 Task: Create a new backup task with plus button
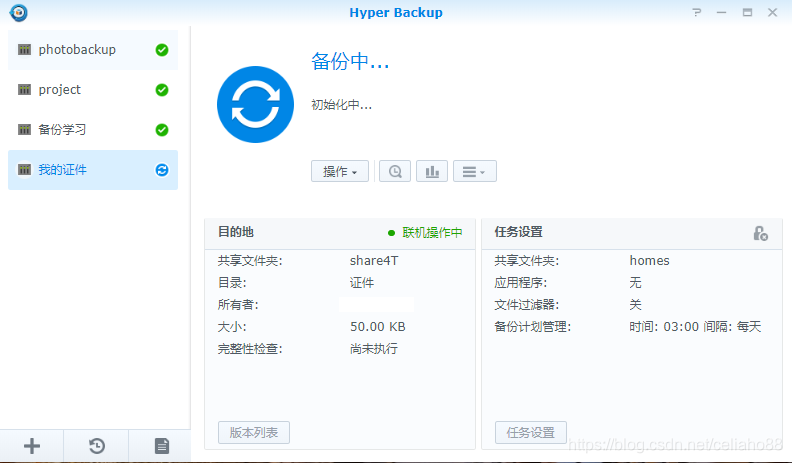point(32,446)
